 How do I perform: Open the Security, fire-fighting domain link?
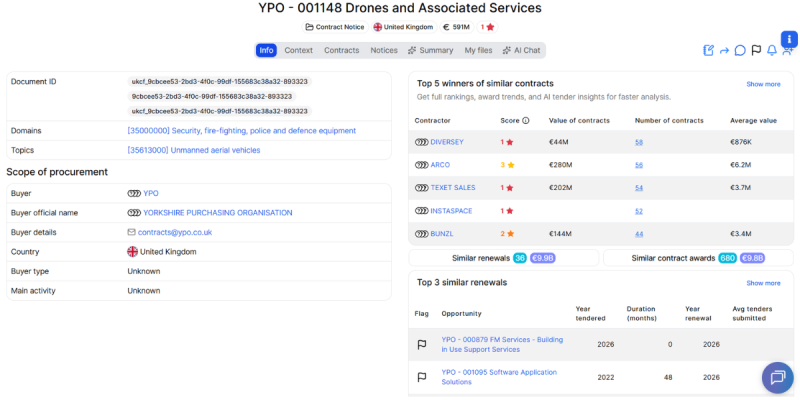pos(242,131)
